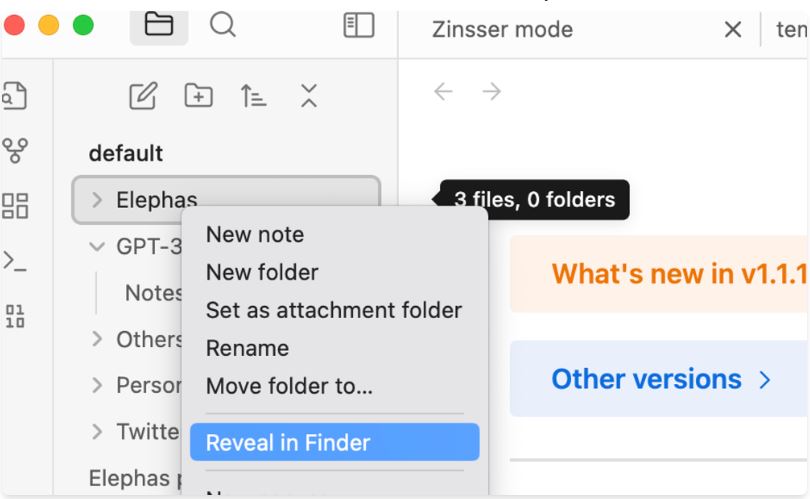
Task: Toggle the sidebar panel icon
Action: coord(357,27)
